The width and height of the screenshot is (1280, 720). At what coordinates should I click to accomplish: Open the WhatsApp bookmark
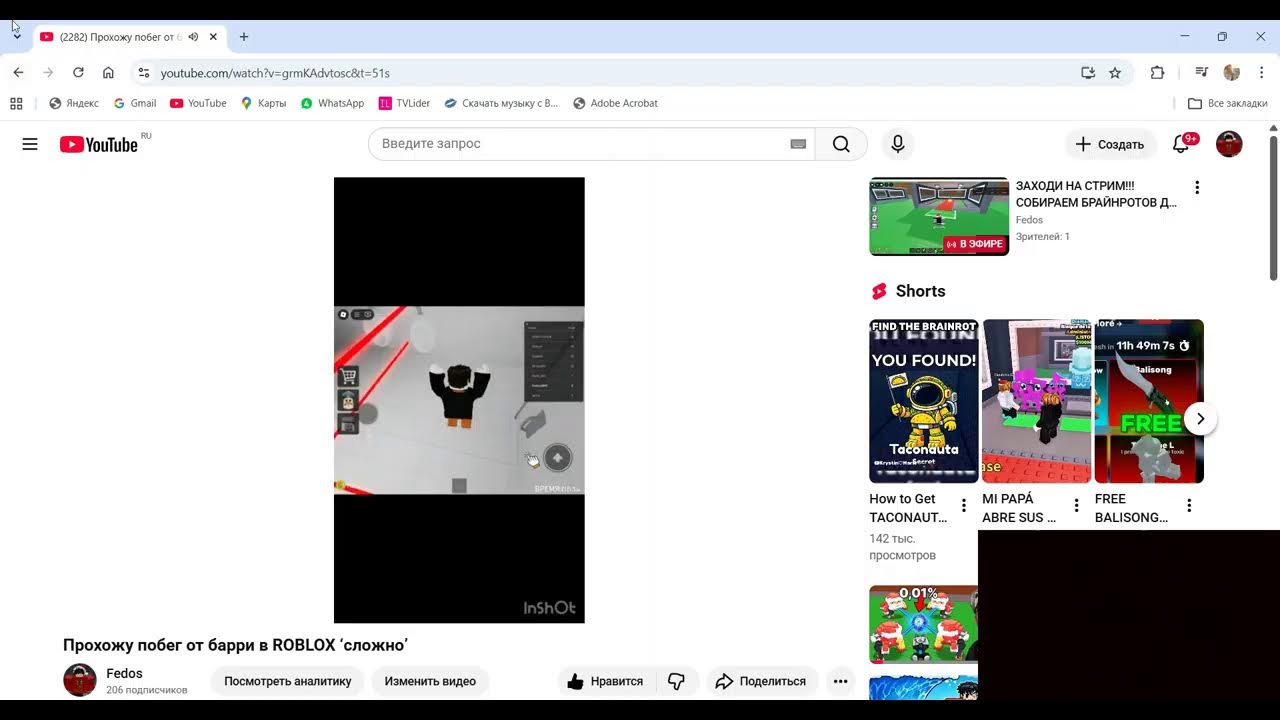pyautogui.click(x=332, y=103)
